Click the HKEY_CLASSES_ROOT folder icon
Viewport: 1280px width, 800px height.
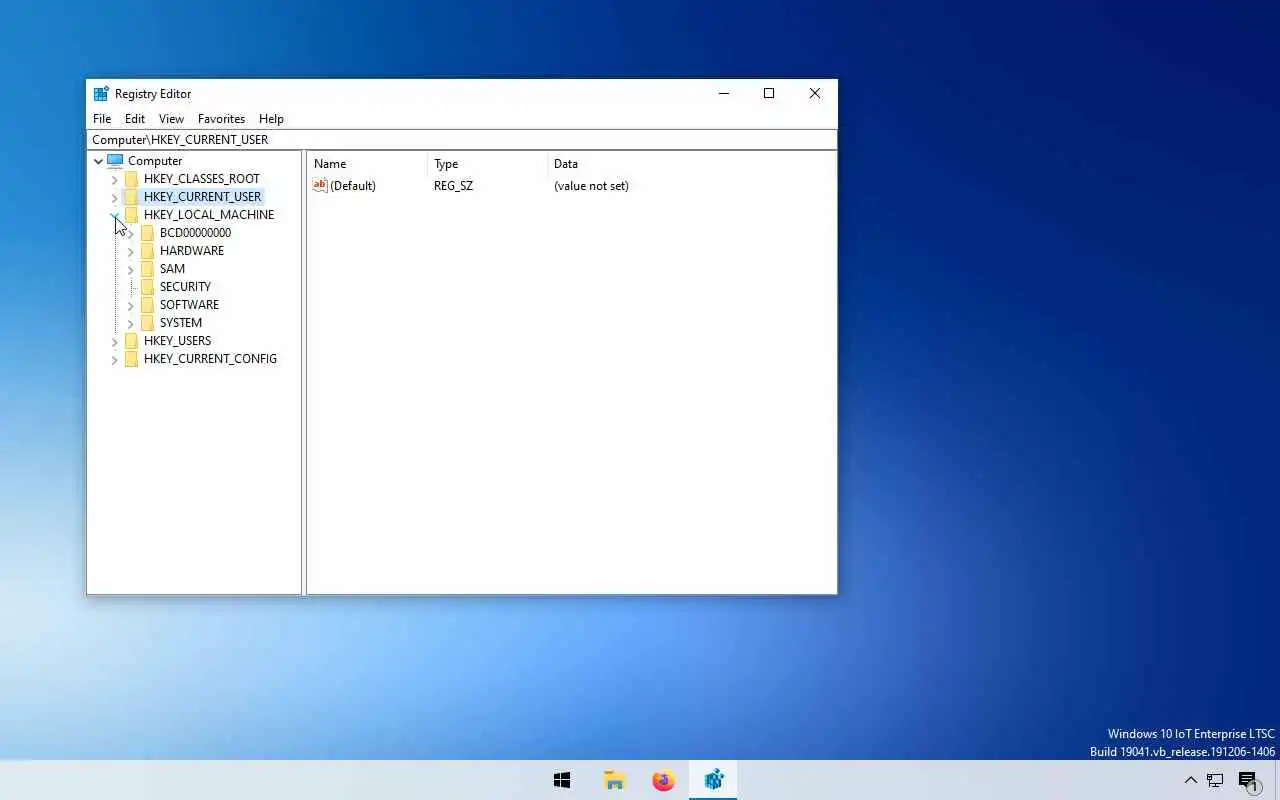131,179
